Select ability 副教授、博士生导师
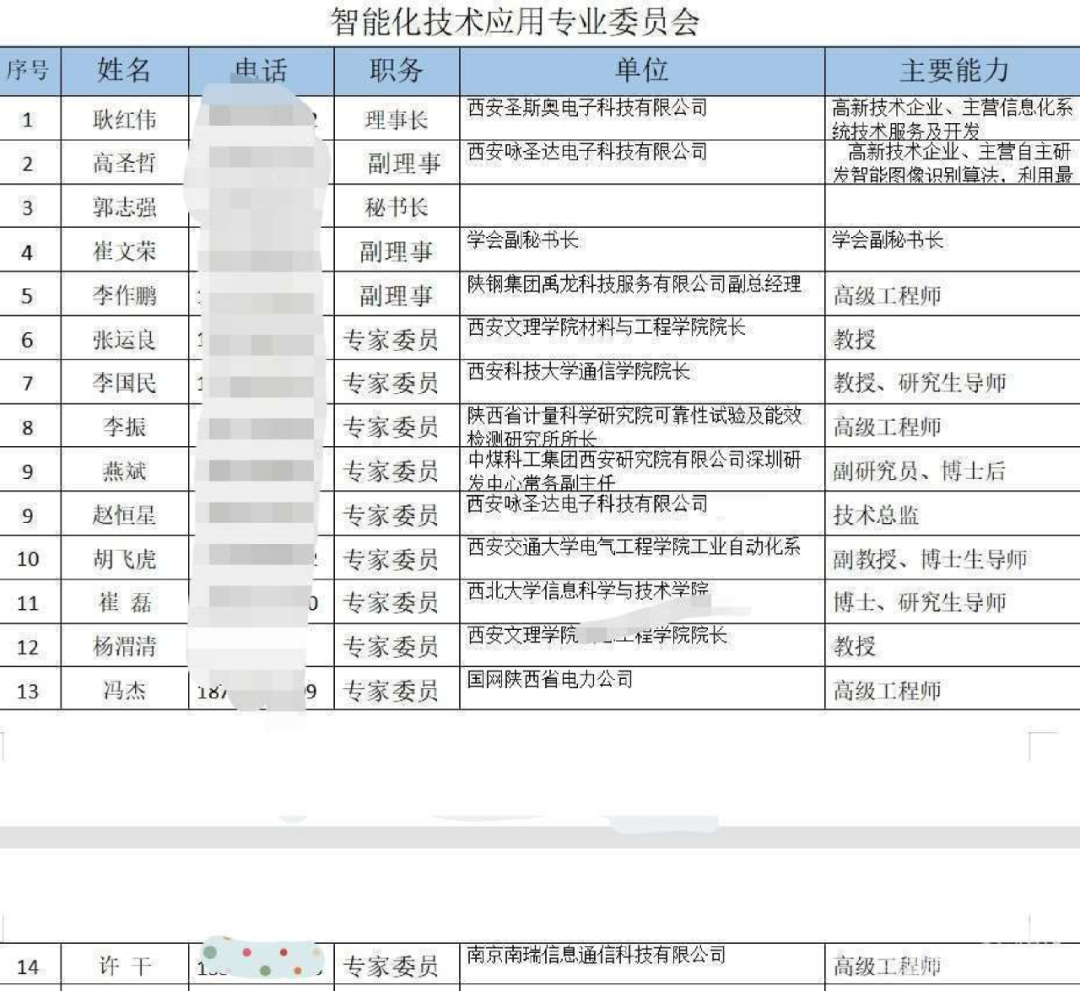 [x=930, y=559]
